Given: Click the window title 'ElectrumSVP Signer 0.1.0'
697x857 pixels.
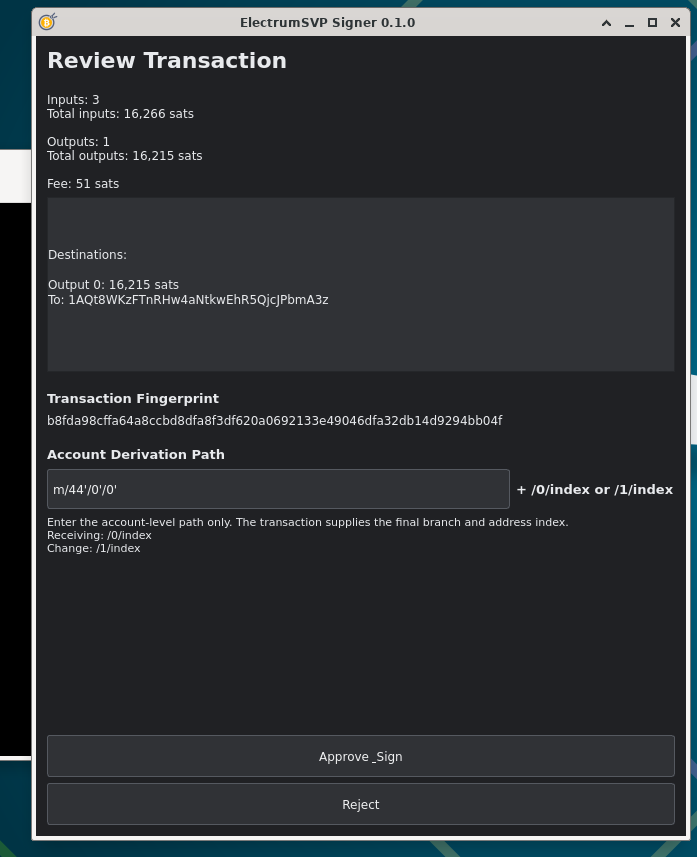Looking at the screenshot, I should (x=327, y=22).
